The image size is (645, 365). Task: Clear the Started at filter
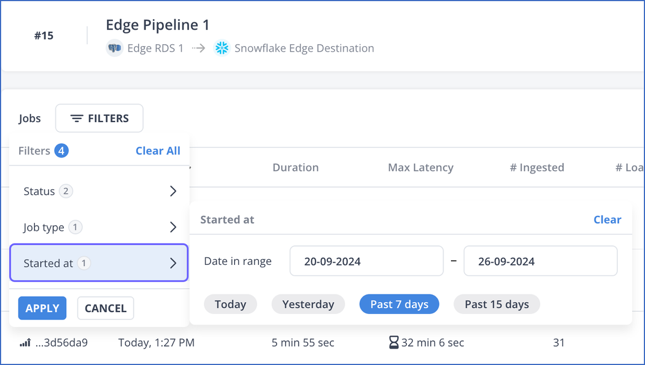[x=607, y=219]
